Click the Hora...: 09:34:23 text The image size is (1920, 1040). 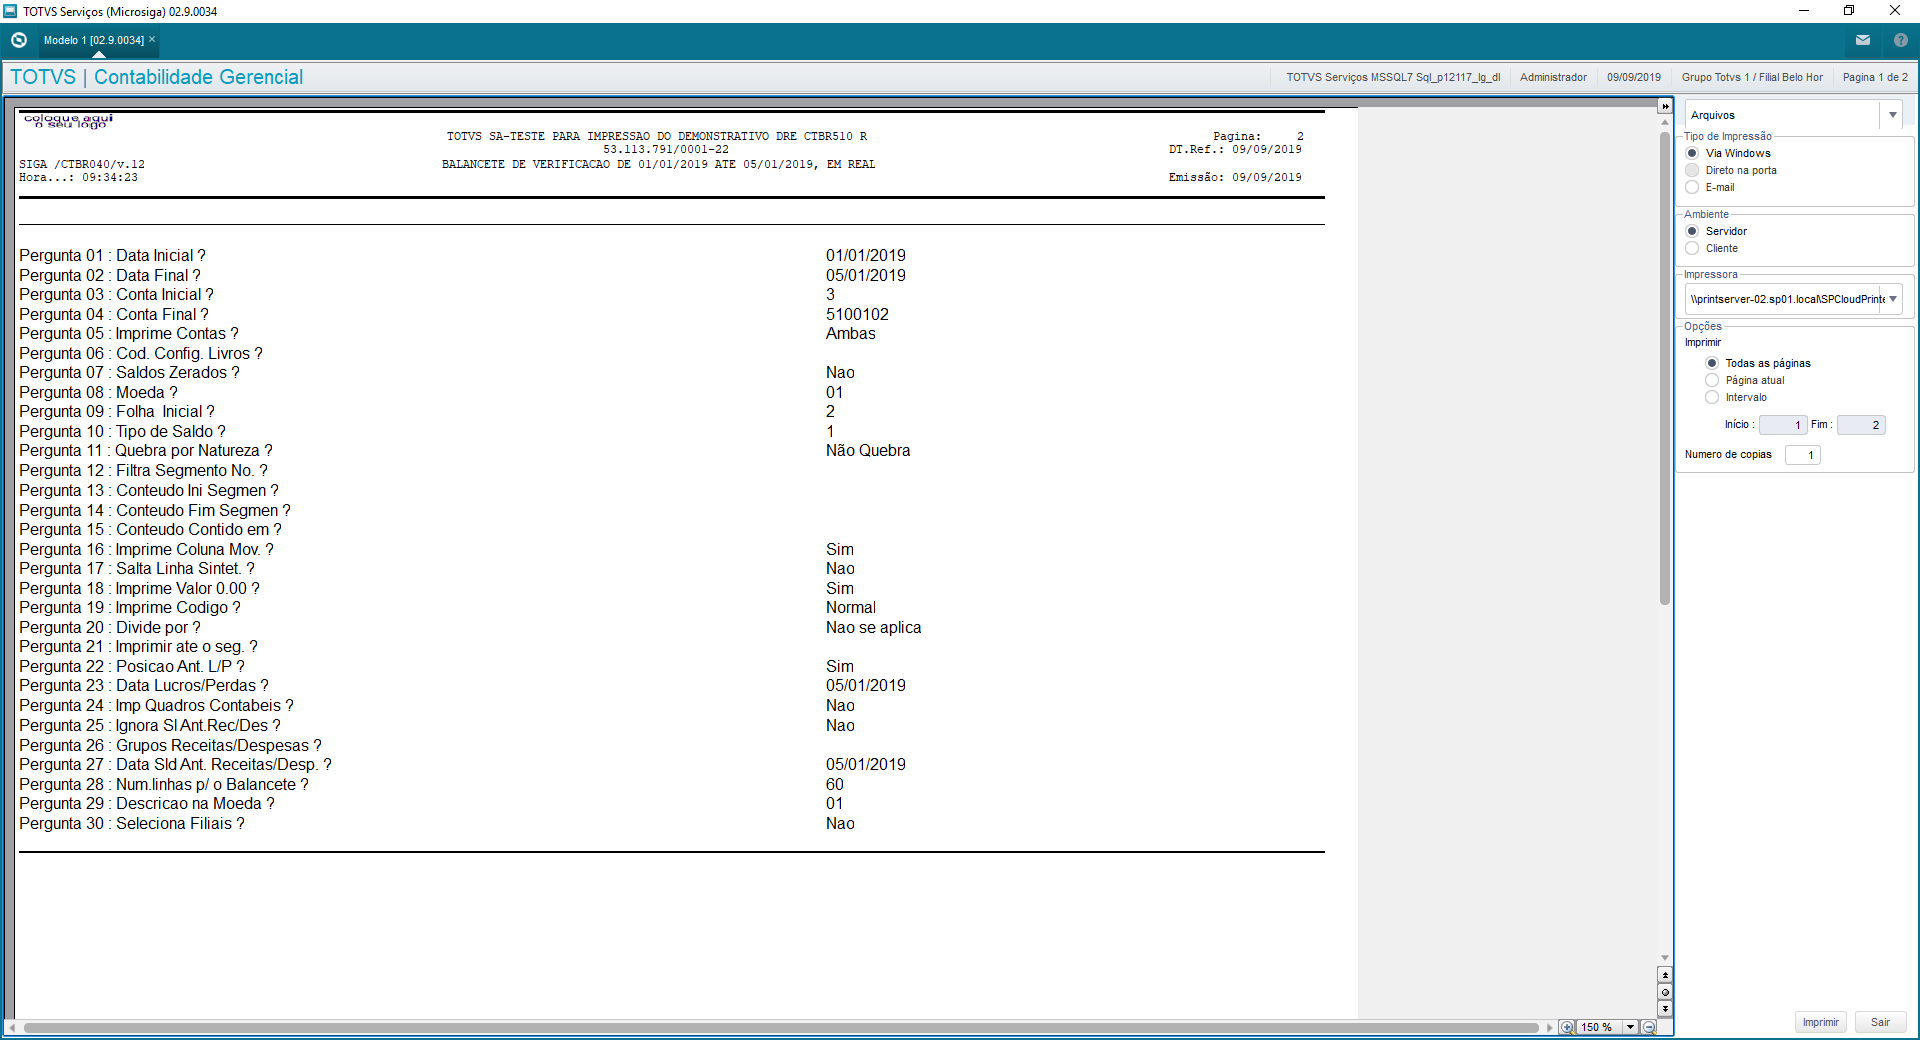pyautogui.click(x=79, y=177)
